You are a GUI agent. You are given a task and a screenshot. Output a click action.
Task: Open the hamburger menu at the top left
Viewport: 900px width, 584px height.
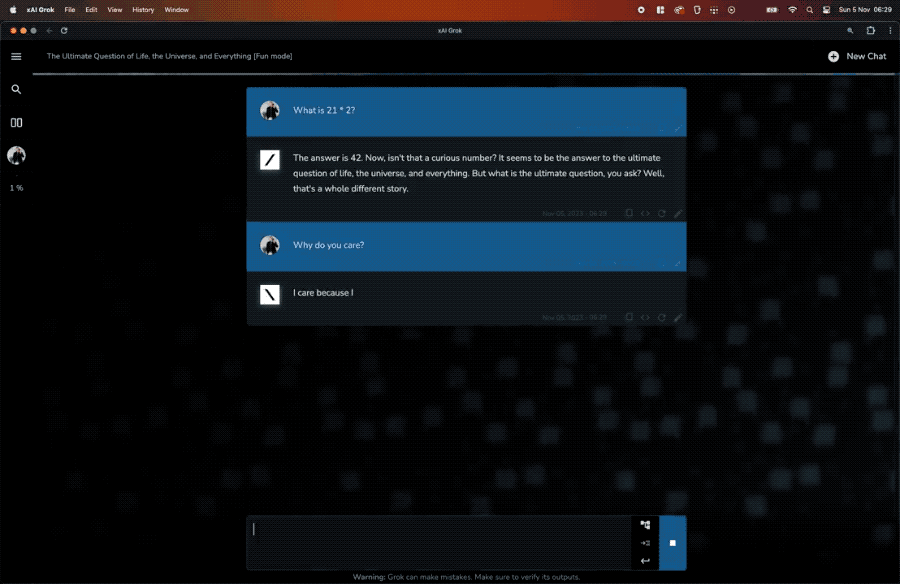pos(16,56)
